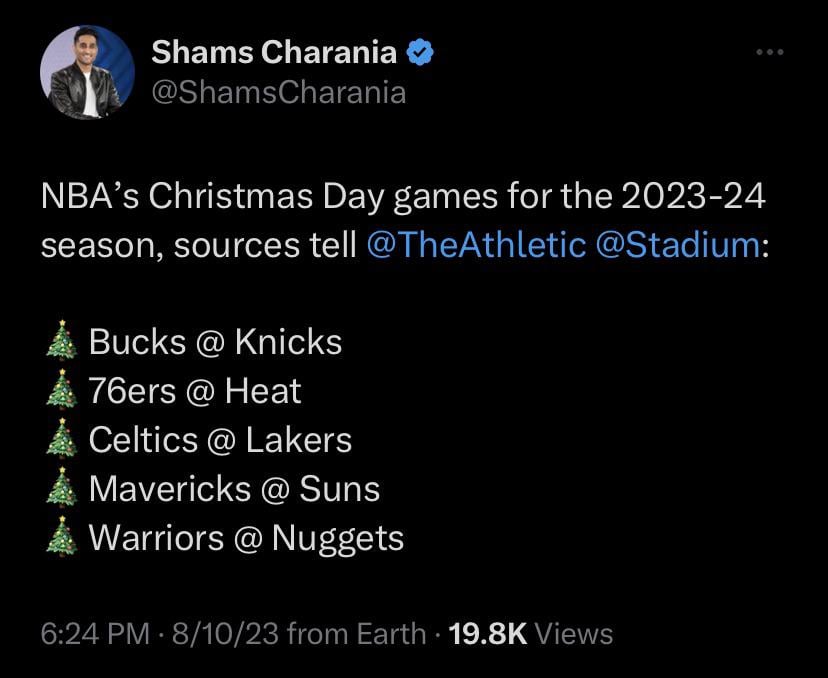
Task: Select the Warriors @ Nuggets game text
Action: 246,538
